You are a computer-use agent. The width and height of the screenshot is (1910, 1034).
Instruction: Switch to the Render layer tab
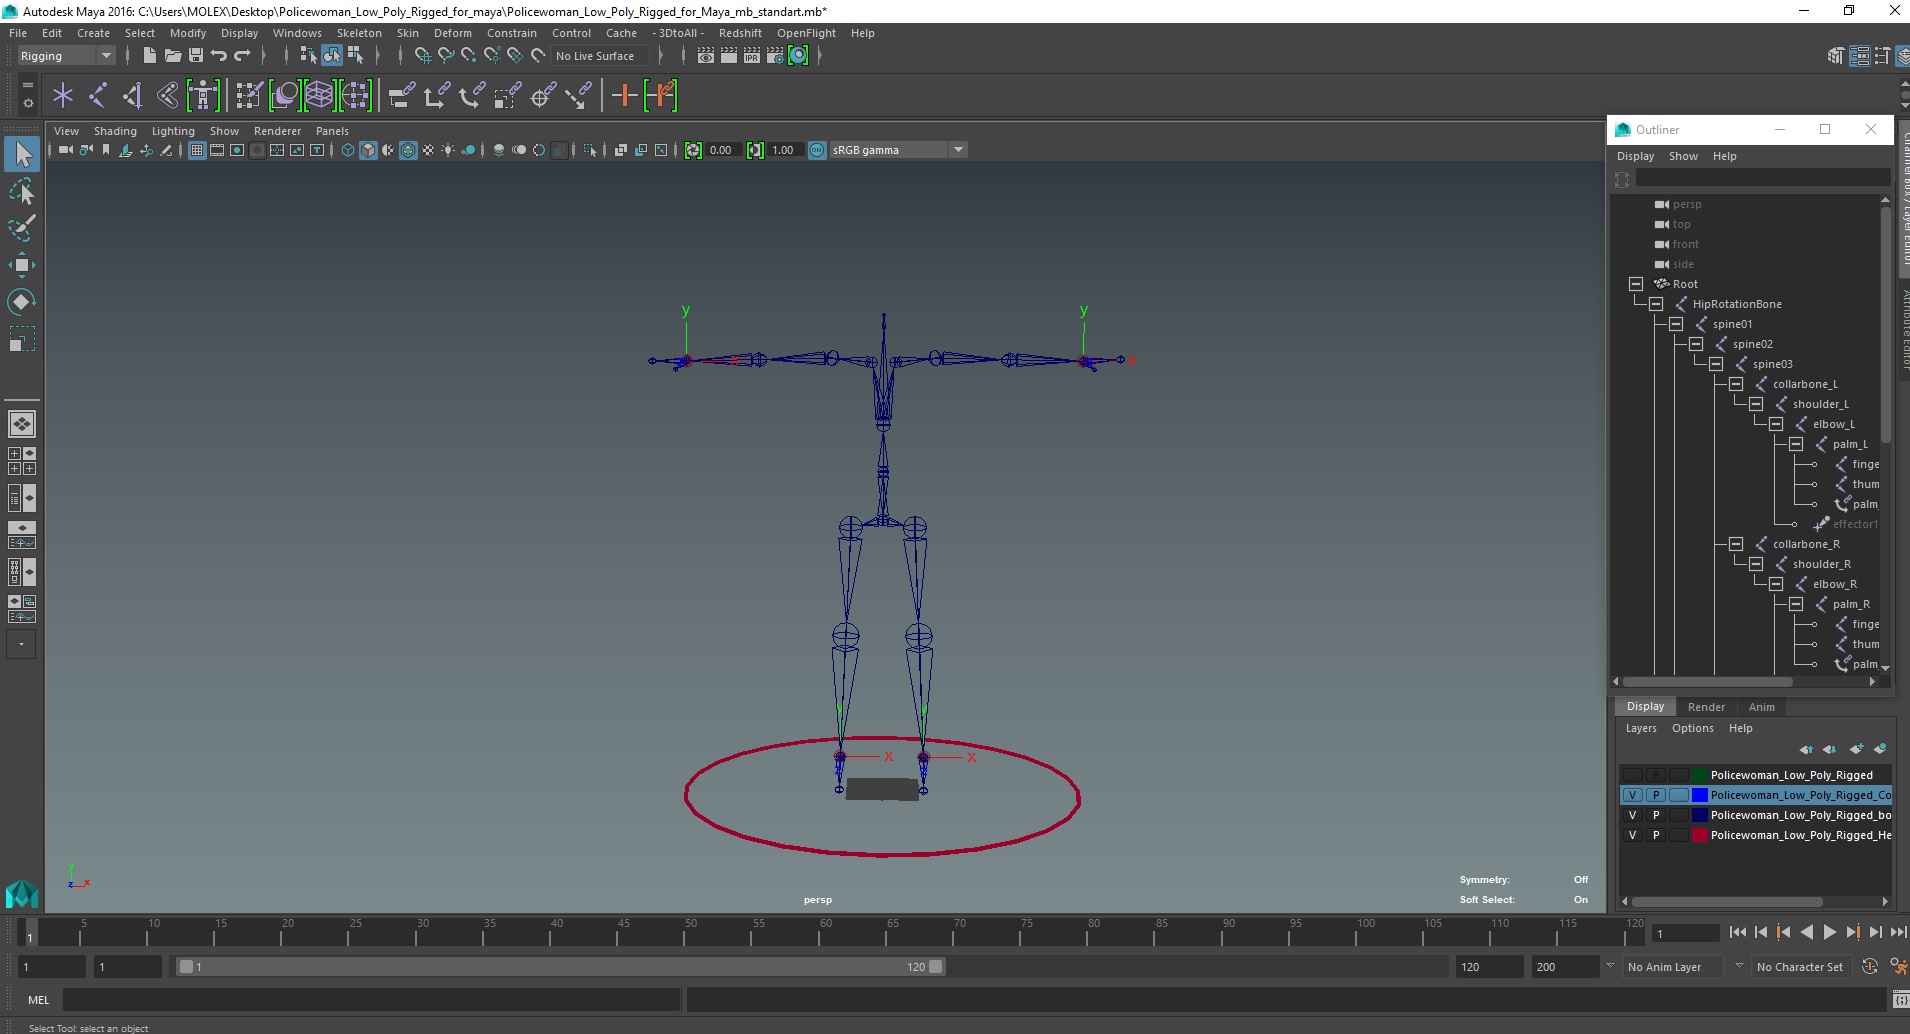click(1706, 707)
